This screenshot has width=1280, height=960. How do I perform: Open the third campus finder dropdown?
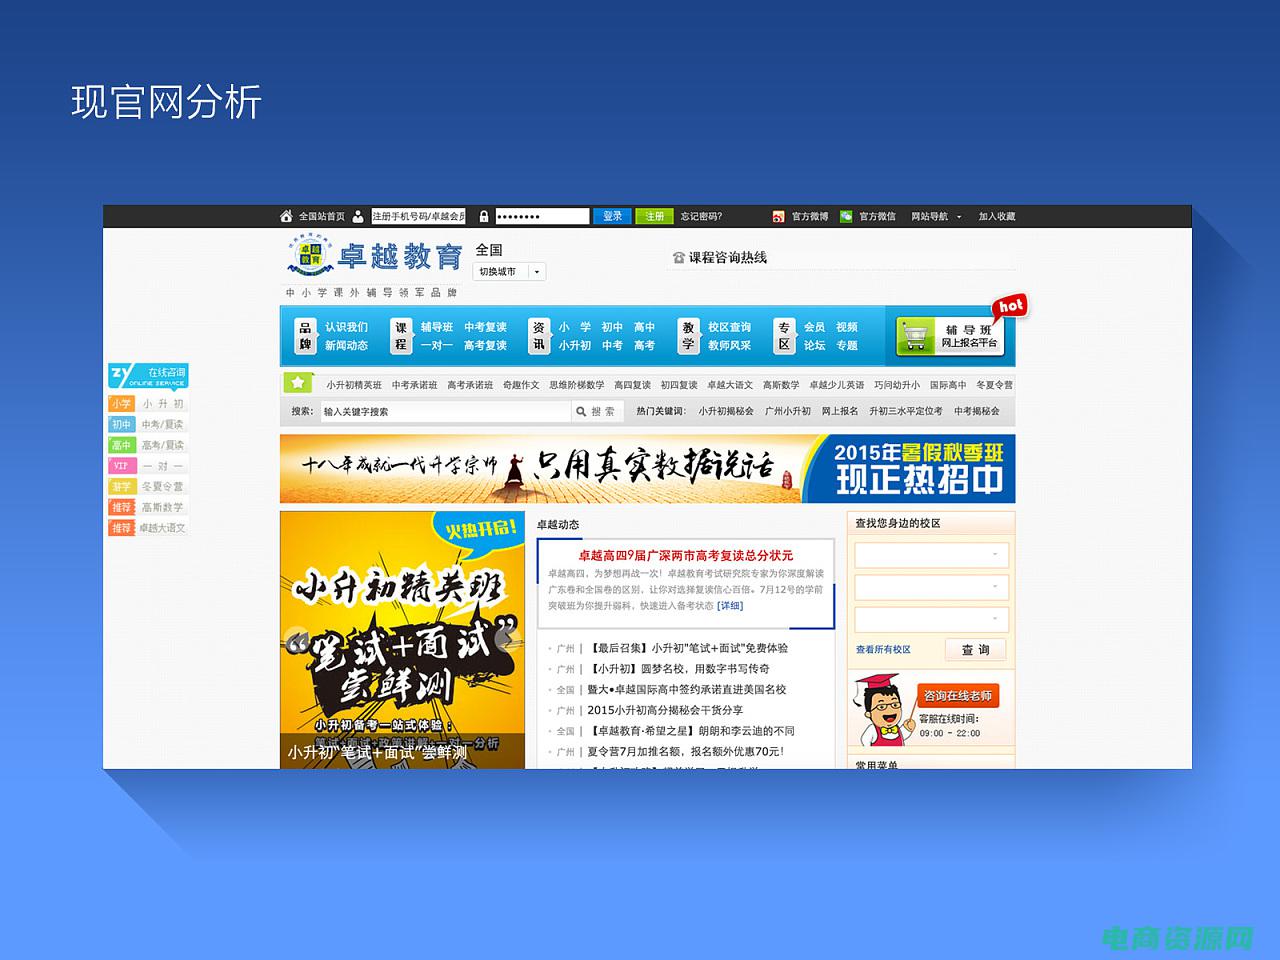[932, 619]
